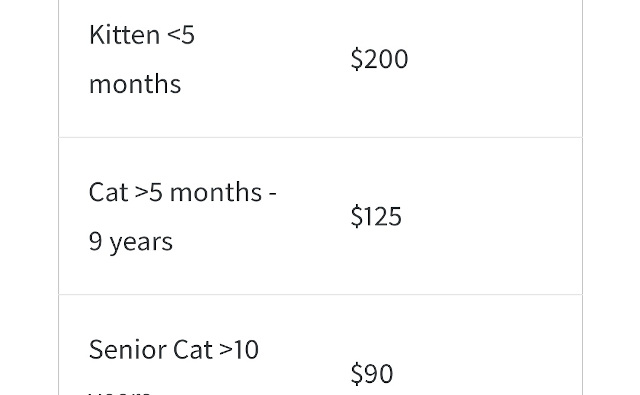Select the "9 years" line

click(x=131, y=242)
